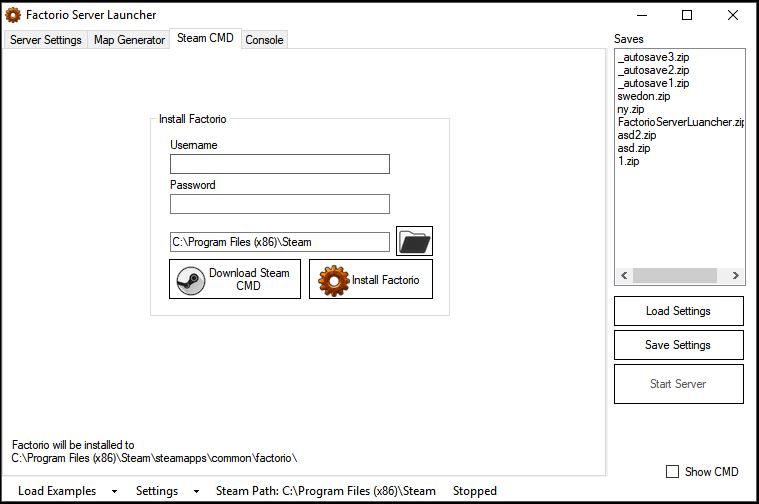This screenshot has height=504, width=759.
Task: Click the Steam install path field
Action: [x=280, y=242]
